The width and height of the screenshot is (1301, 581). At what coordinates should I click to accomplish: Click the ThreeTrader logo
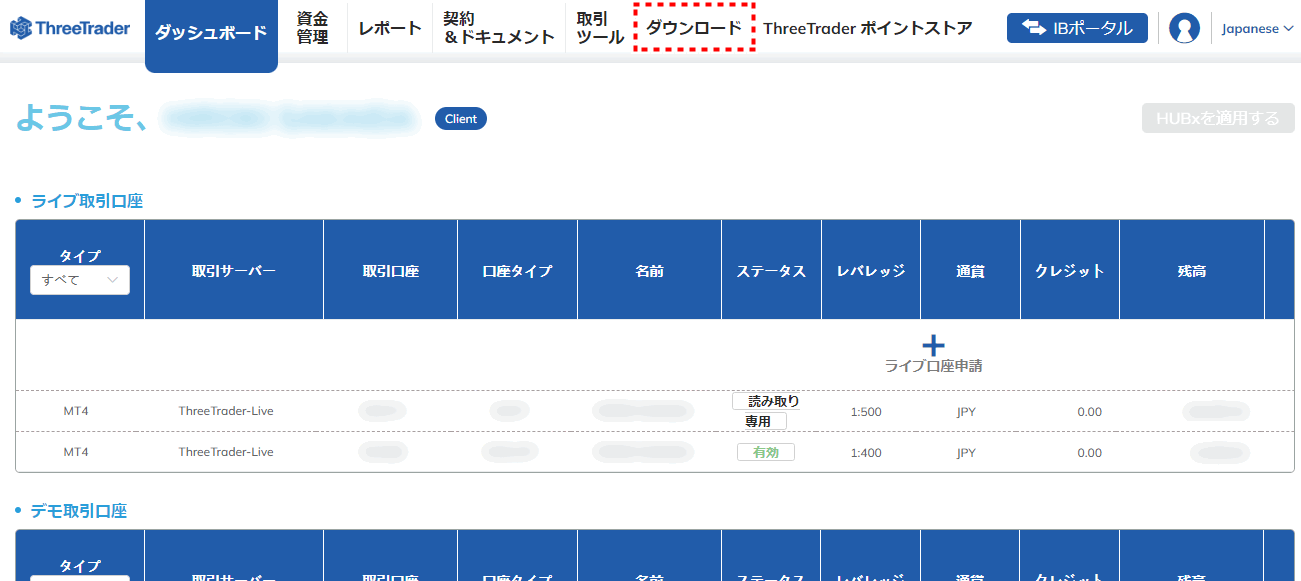70,28
